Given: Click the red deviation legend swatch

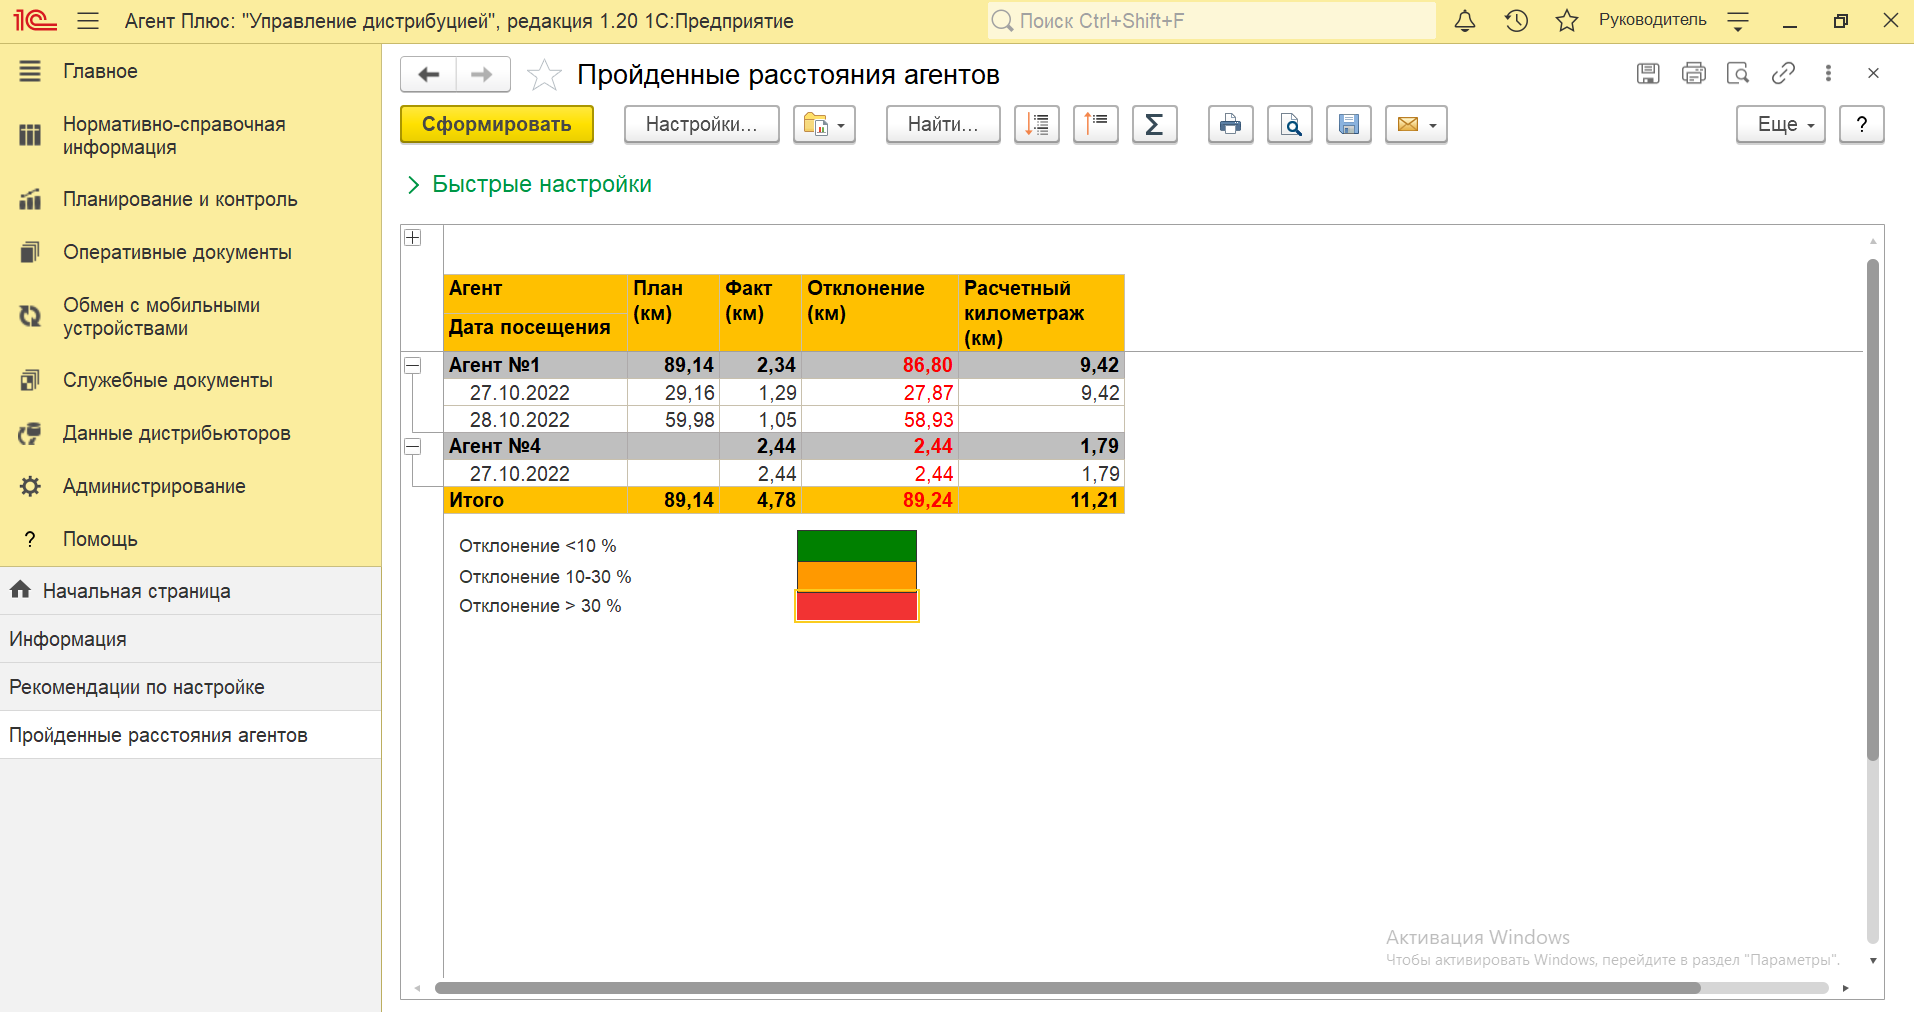Looking at the screenshot, I should click(856, 606).
